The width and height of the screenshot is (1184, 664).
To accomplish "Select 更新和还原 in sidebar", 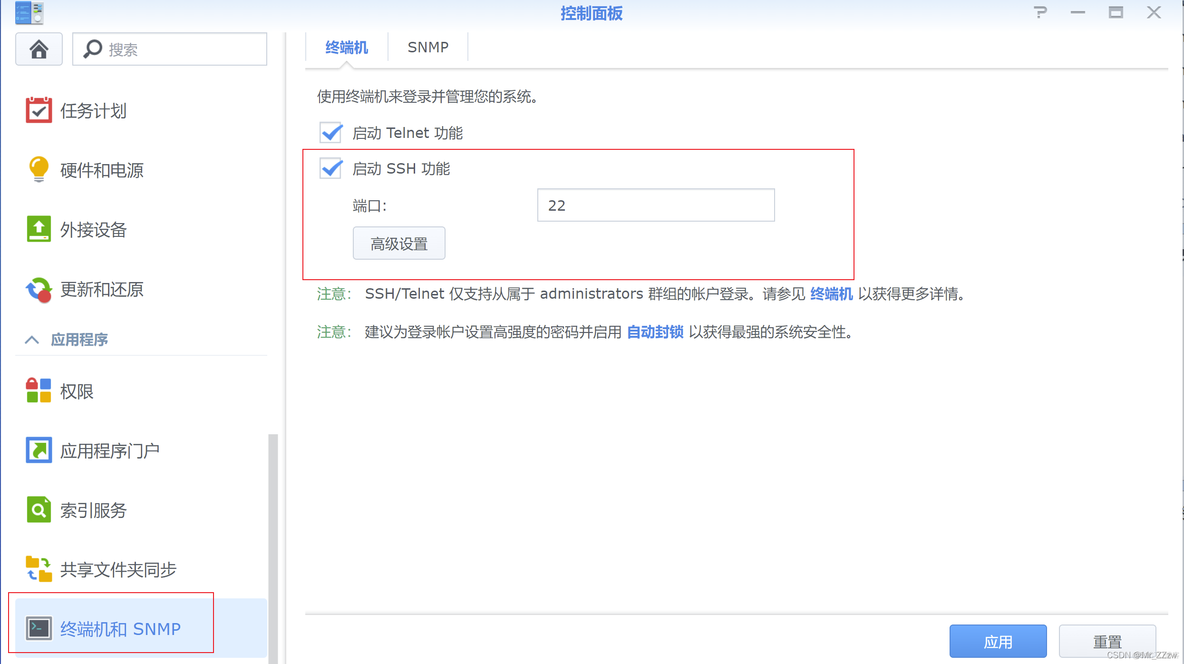I will (x=141, y=289).
